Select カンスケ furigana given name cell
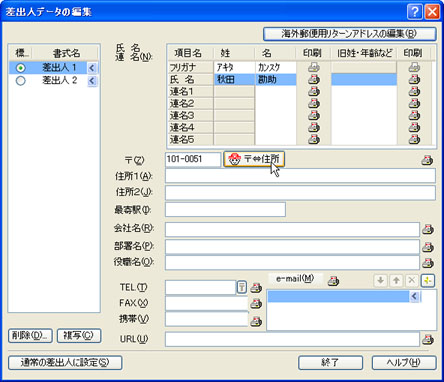The width and height of the screenshot is (444, 382). (276, 68)
